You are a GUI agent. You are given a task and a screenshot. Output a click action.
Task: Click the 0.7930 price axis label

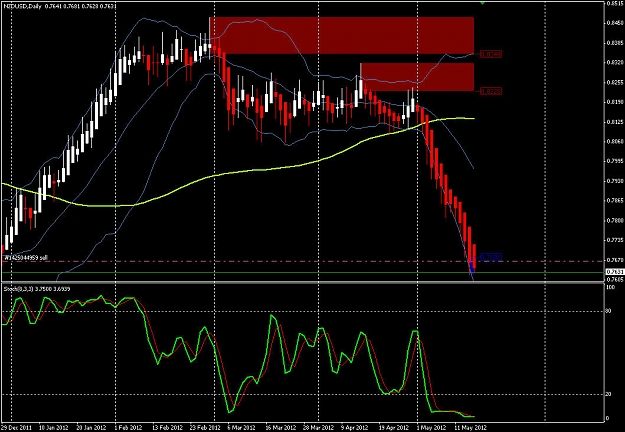tap(615, 181)
